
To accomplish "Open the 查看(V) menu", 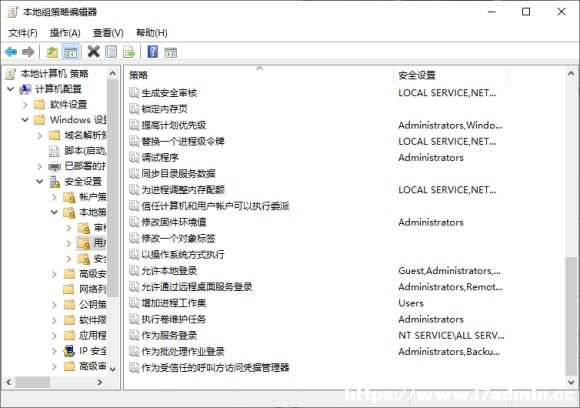I will (x=108, y=33).
